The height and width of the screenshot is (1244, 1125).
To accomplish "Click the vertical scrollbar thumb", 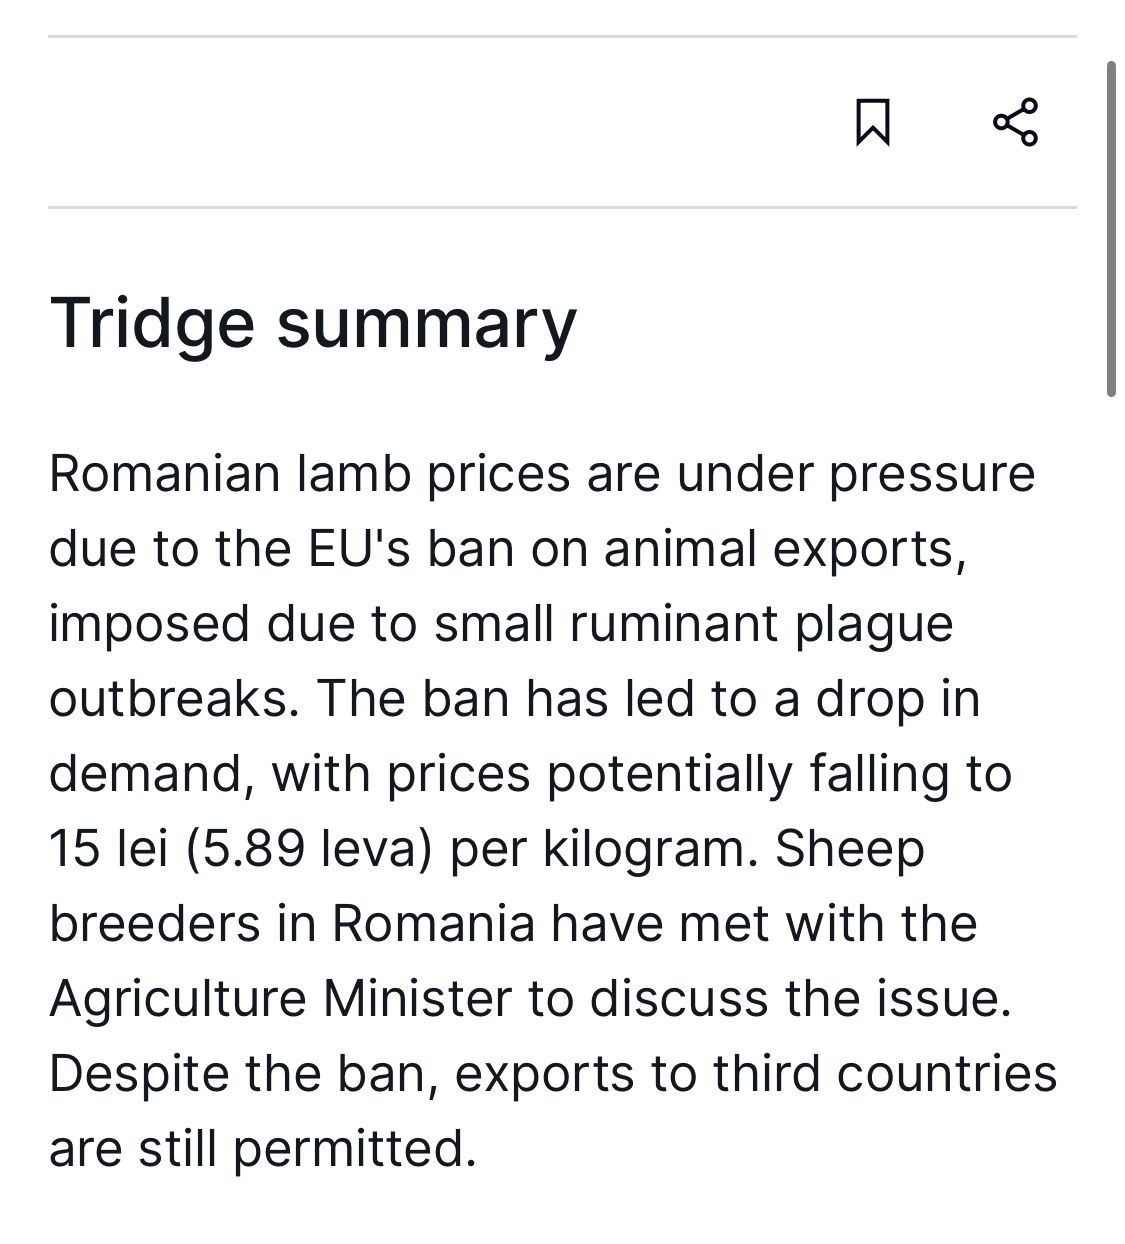I will pyautogui.click(x=1110, y=229).
